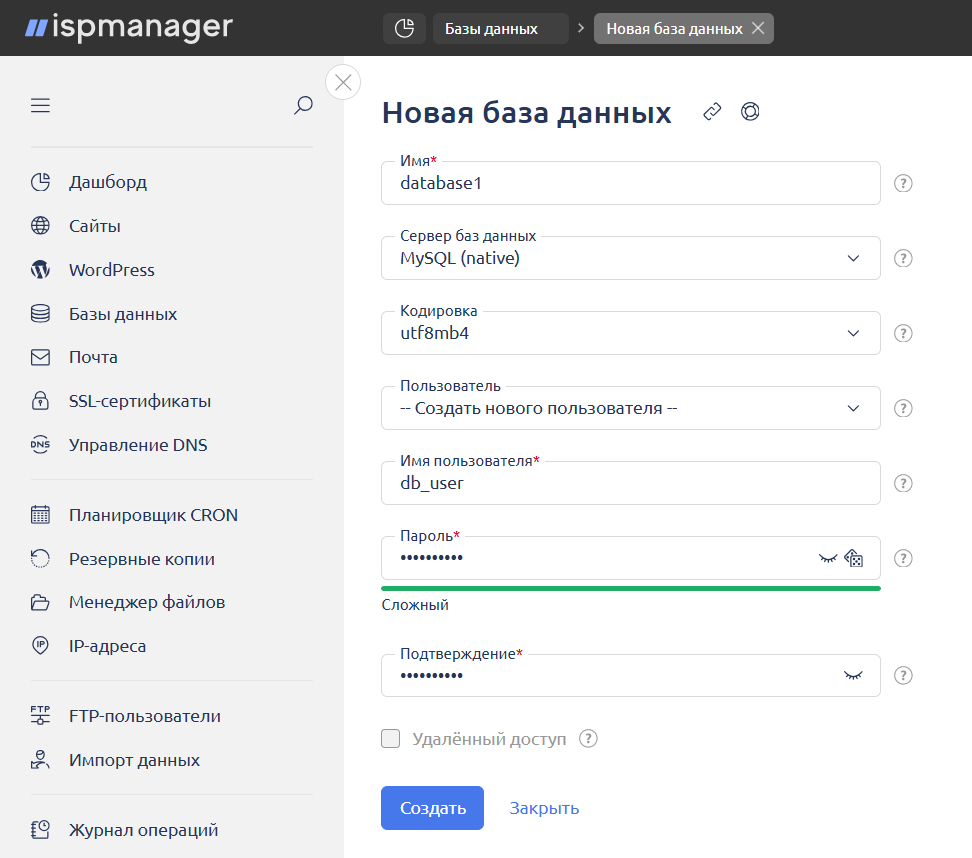The height and width of the screenshot is (858, 972).
Task: Click the Закрыть link
Action: coord(544,808)
